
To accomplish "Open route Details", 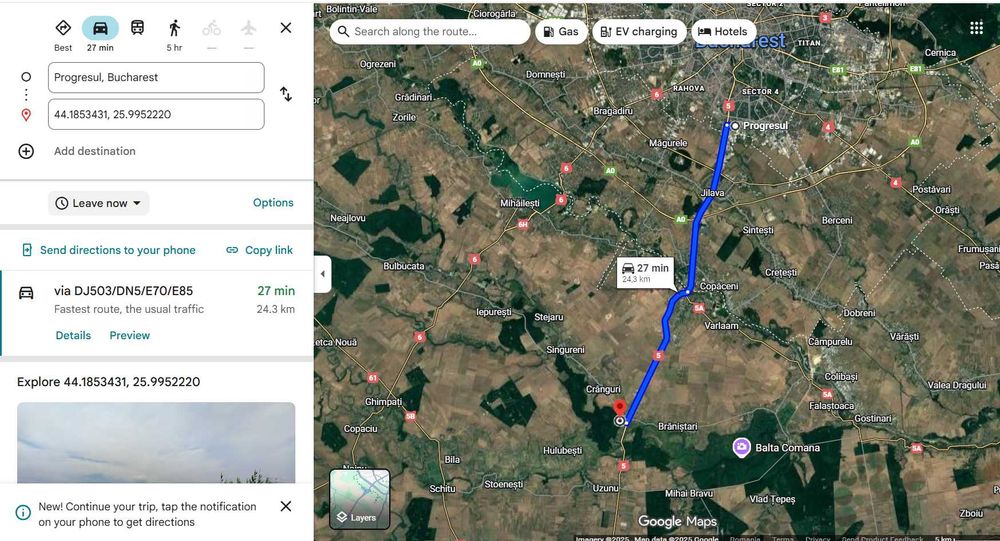I will tap(73, 336).
